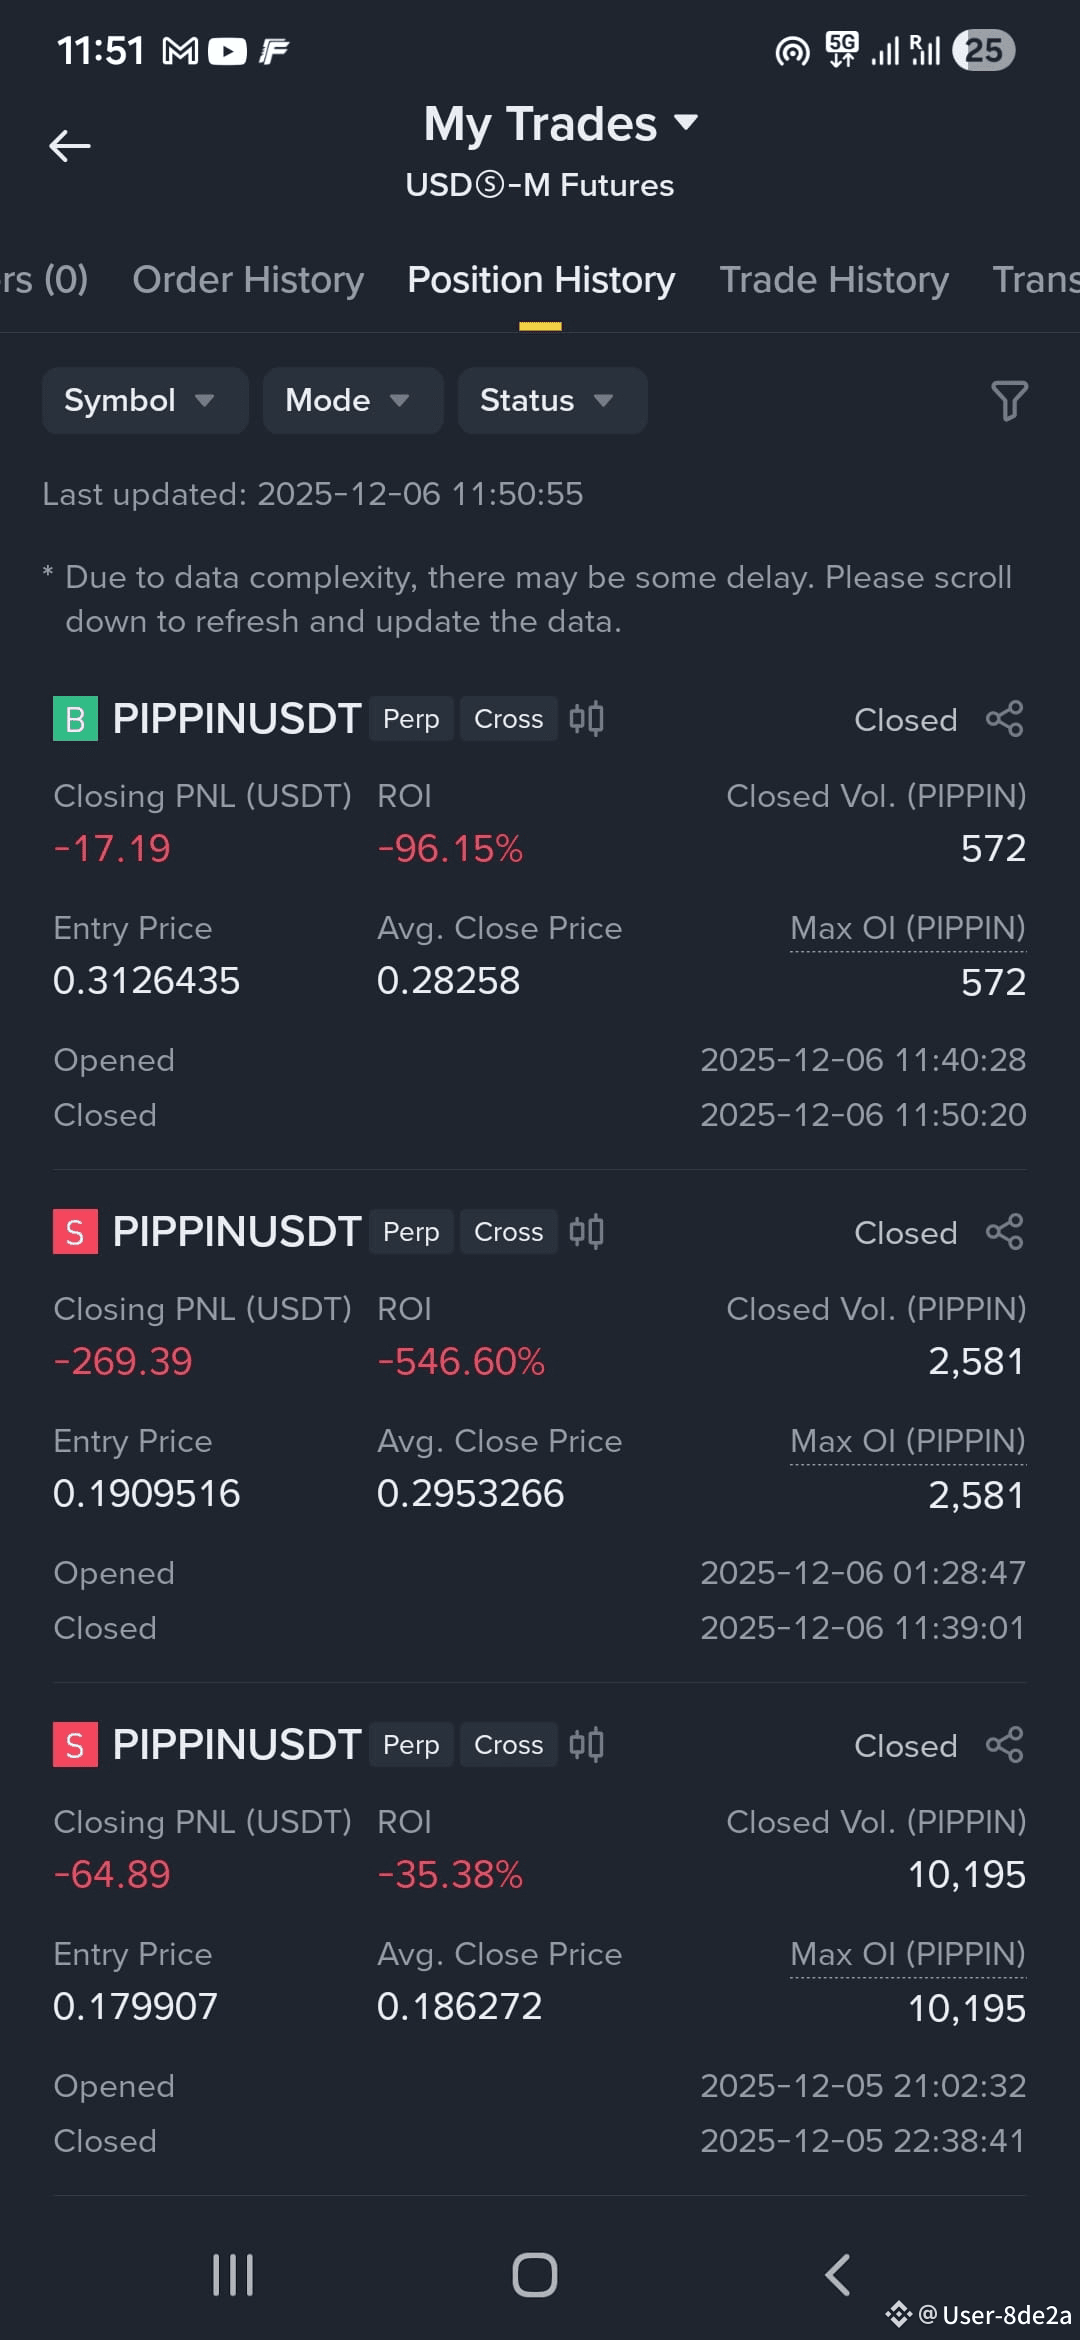Switch to the Order History tab
This screenshot has width=1080, height=2340.
248,280
